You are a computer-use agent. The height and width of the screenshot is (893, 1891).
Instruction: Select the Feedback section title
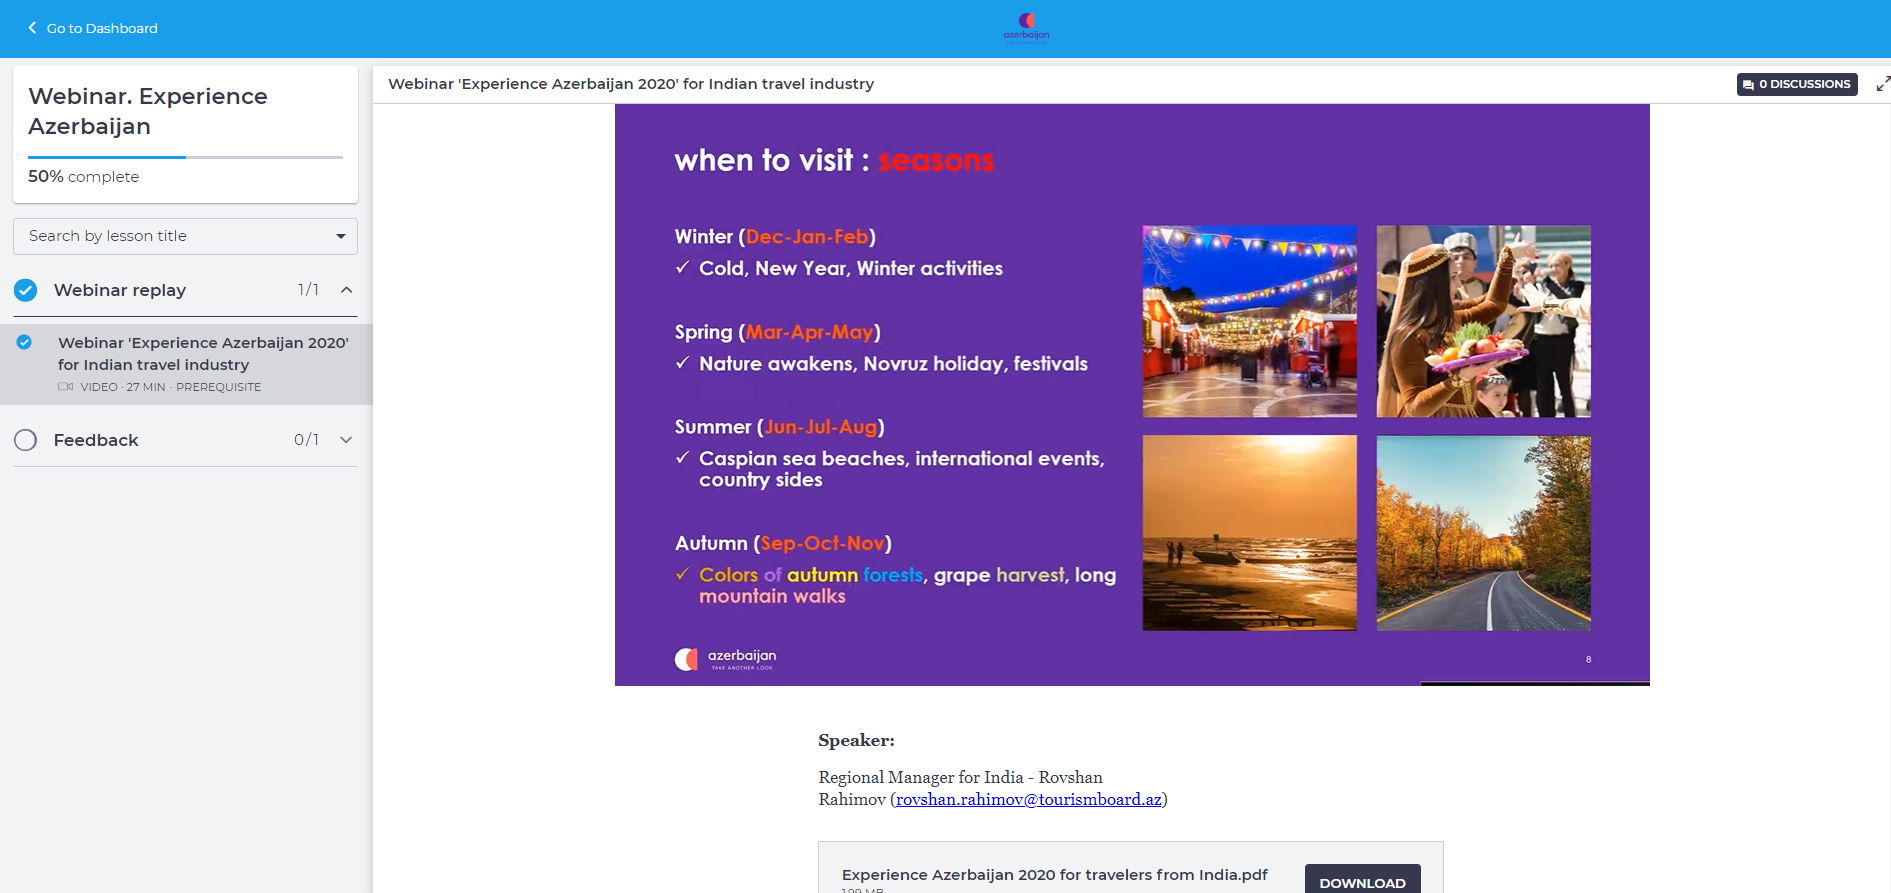click(x=96, y=440)
